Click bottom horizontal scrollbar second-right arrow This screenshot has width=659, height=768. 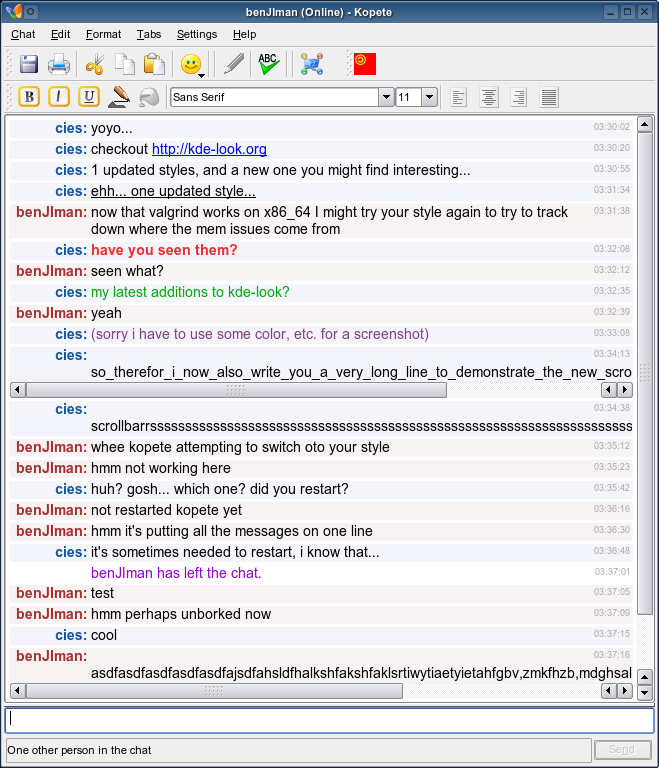609,691
